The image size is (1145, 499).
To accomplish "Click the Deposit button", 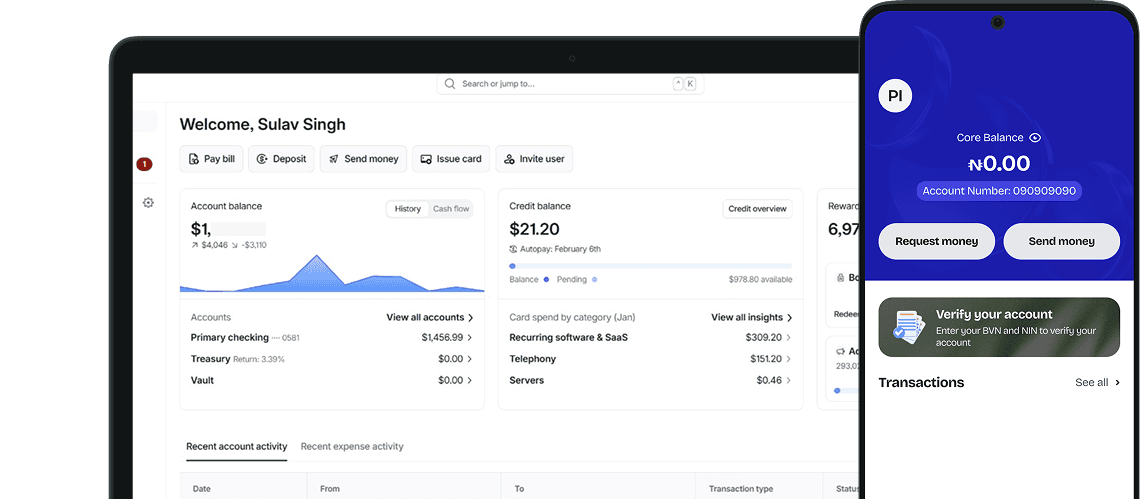I will pyautogui.click(x=281, y=159).
